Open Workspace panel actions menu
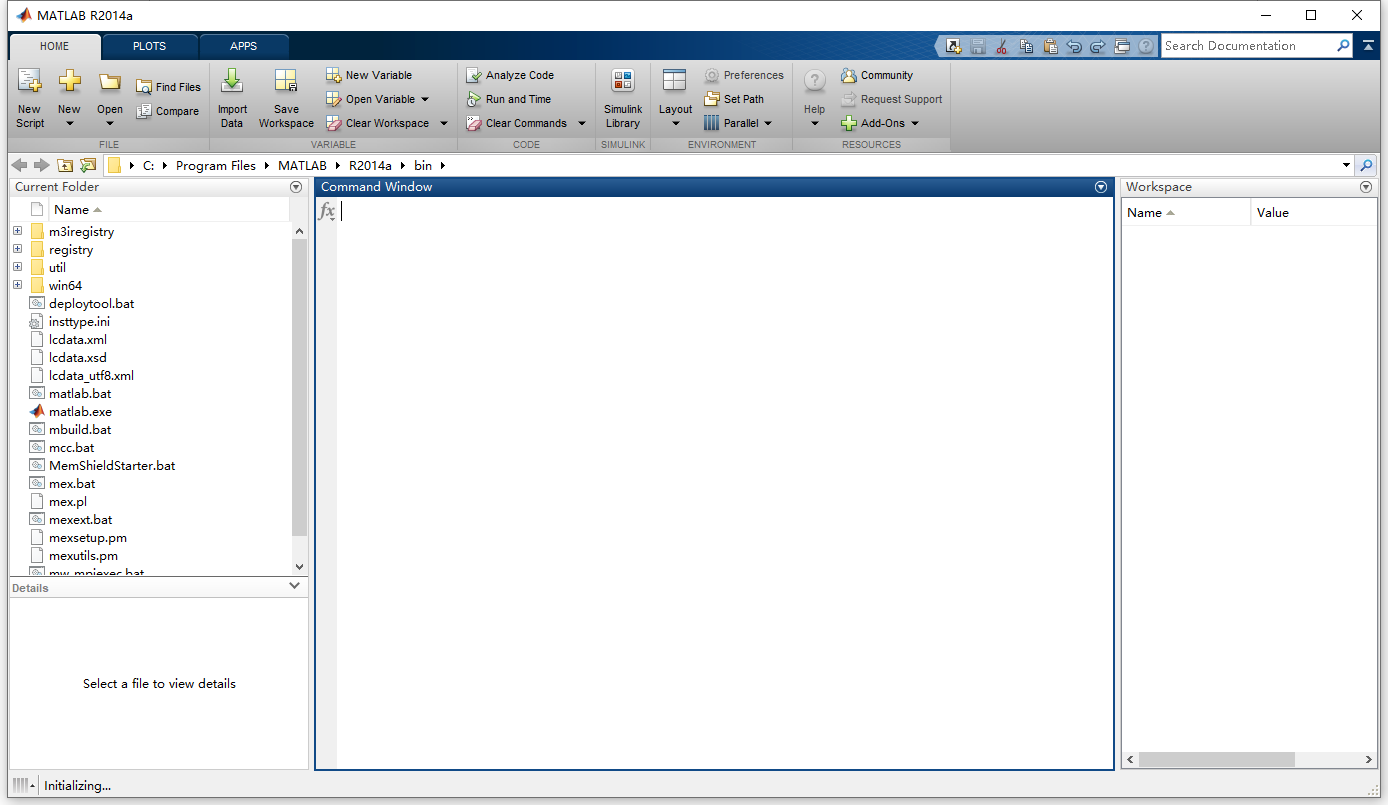Viewport: 1388px width, 805px height. tap(1366, 187)
